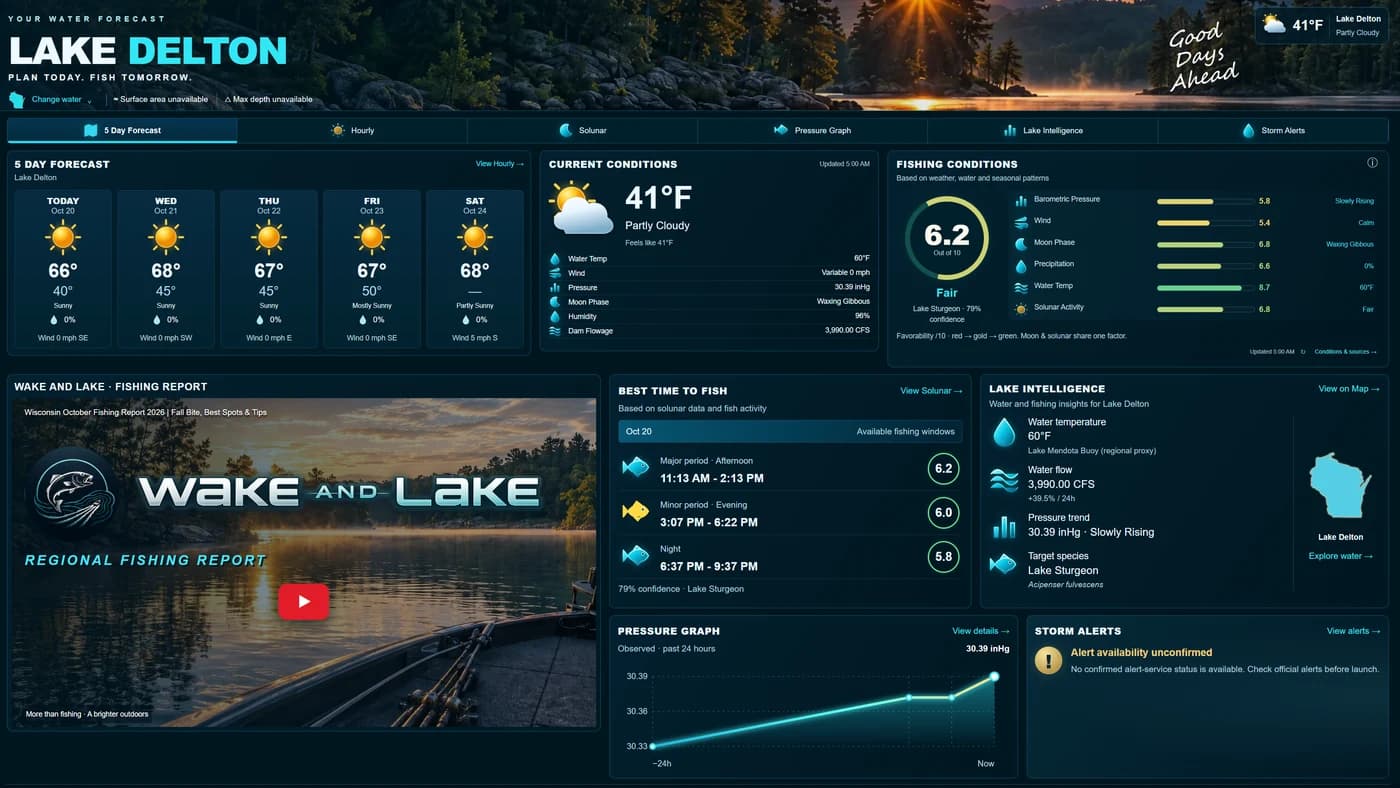The image size is (1400, 788).
Task: Click the Water temperature droplet icon in Lake Intelligence
Action: [1003, 432]
